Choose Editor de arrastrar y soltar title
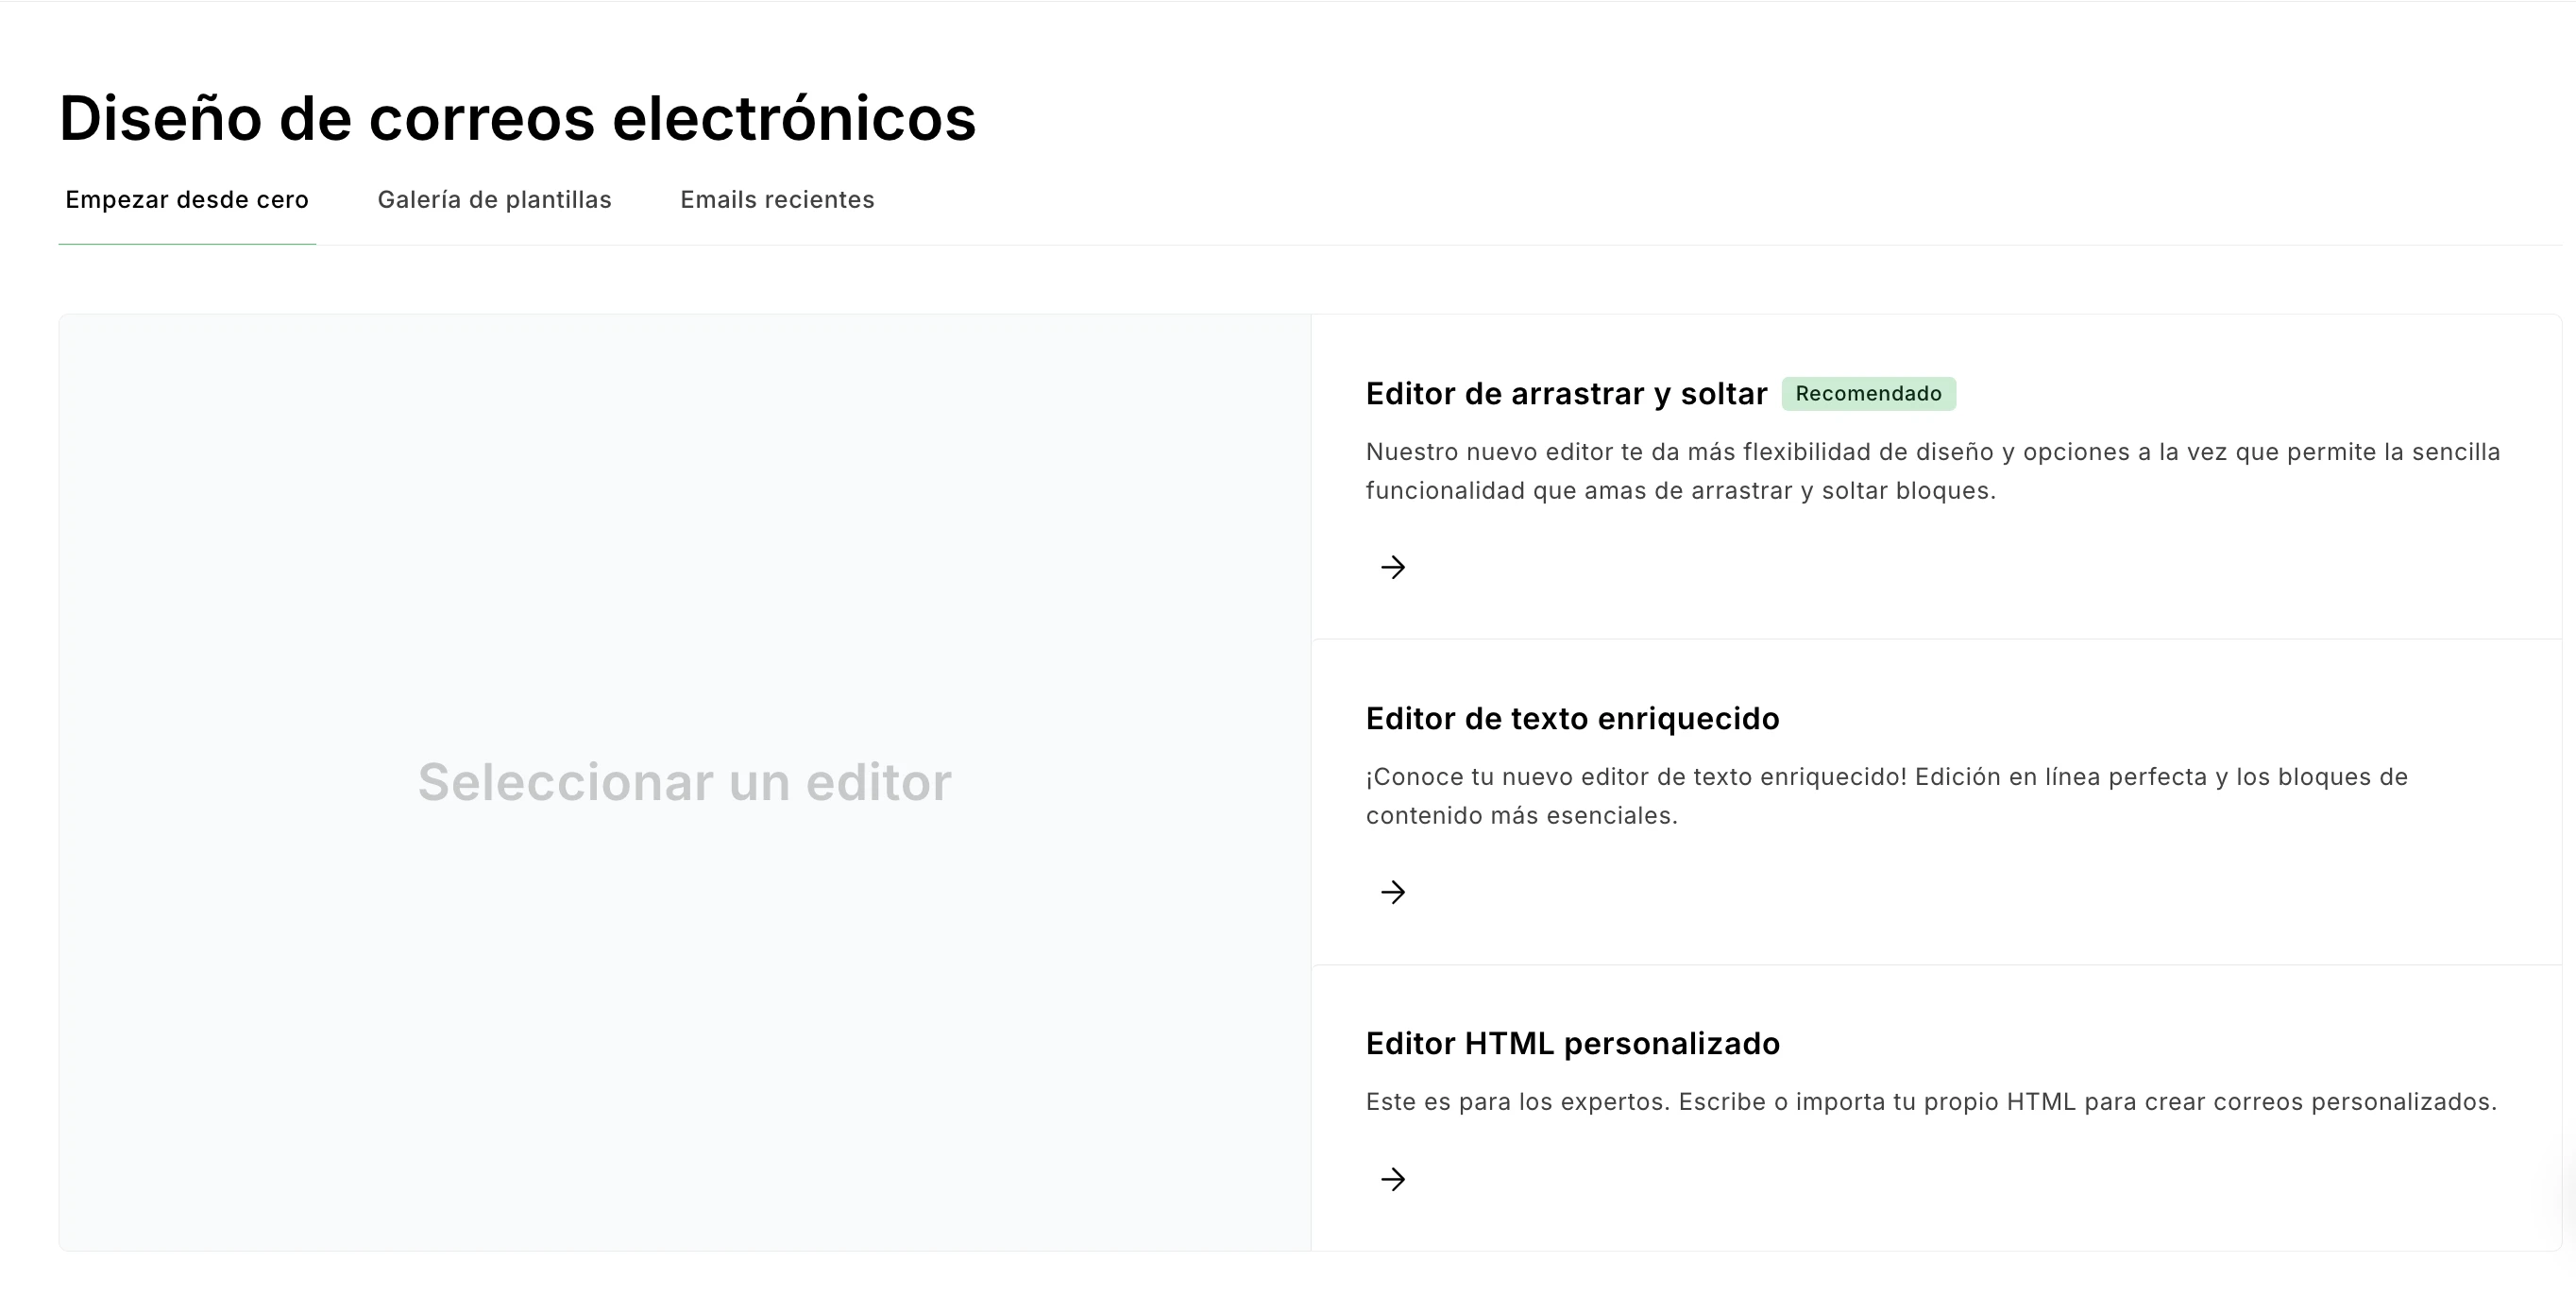Screen dimensions: 2576x1313 click(x=1565, y=394)
